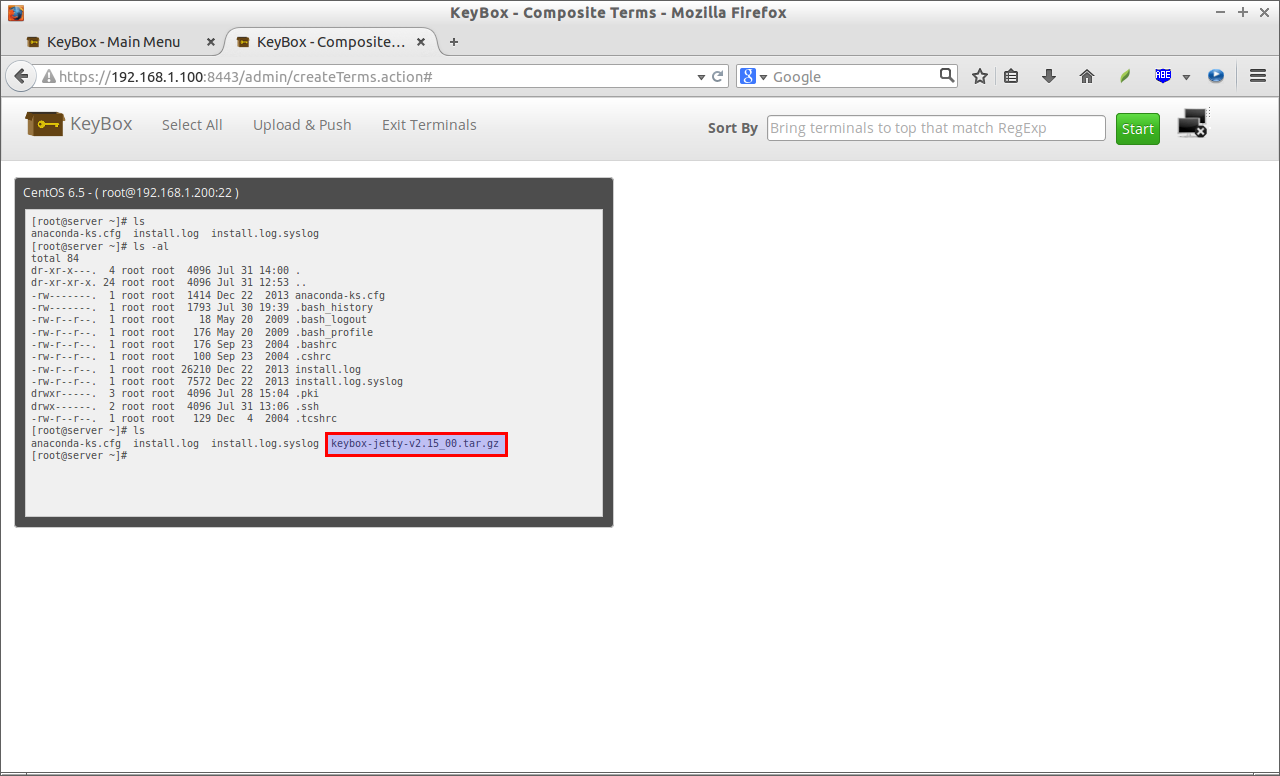This screenshot has width=1280, height=776.
Task: Click the .pki directory listing row
Action: click(x=177, y=394)
